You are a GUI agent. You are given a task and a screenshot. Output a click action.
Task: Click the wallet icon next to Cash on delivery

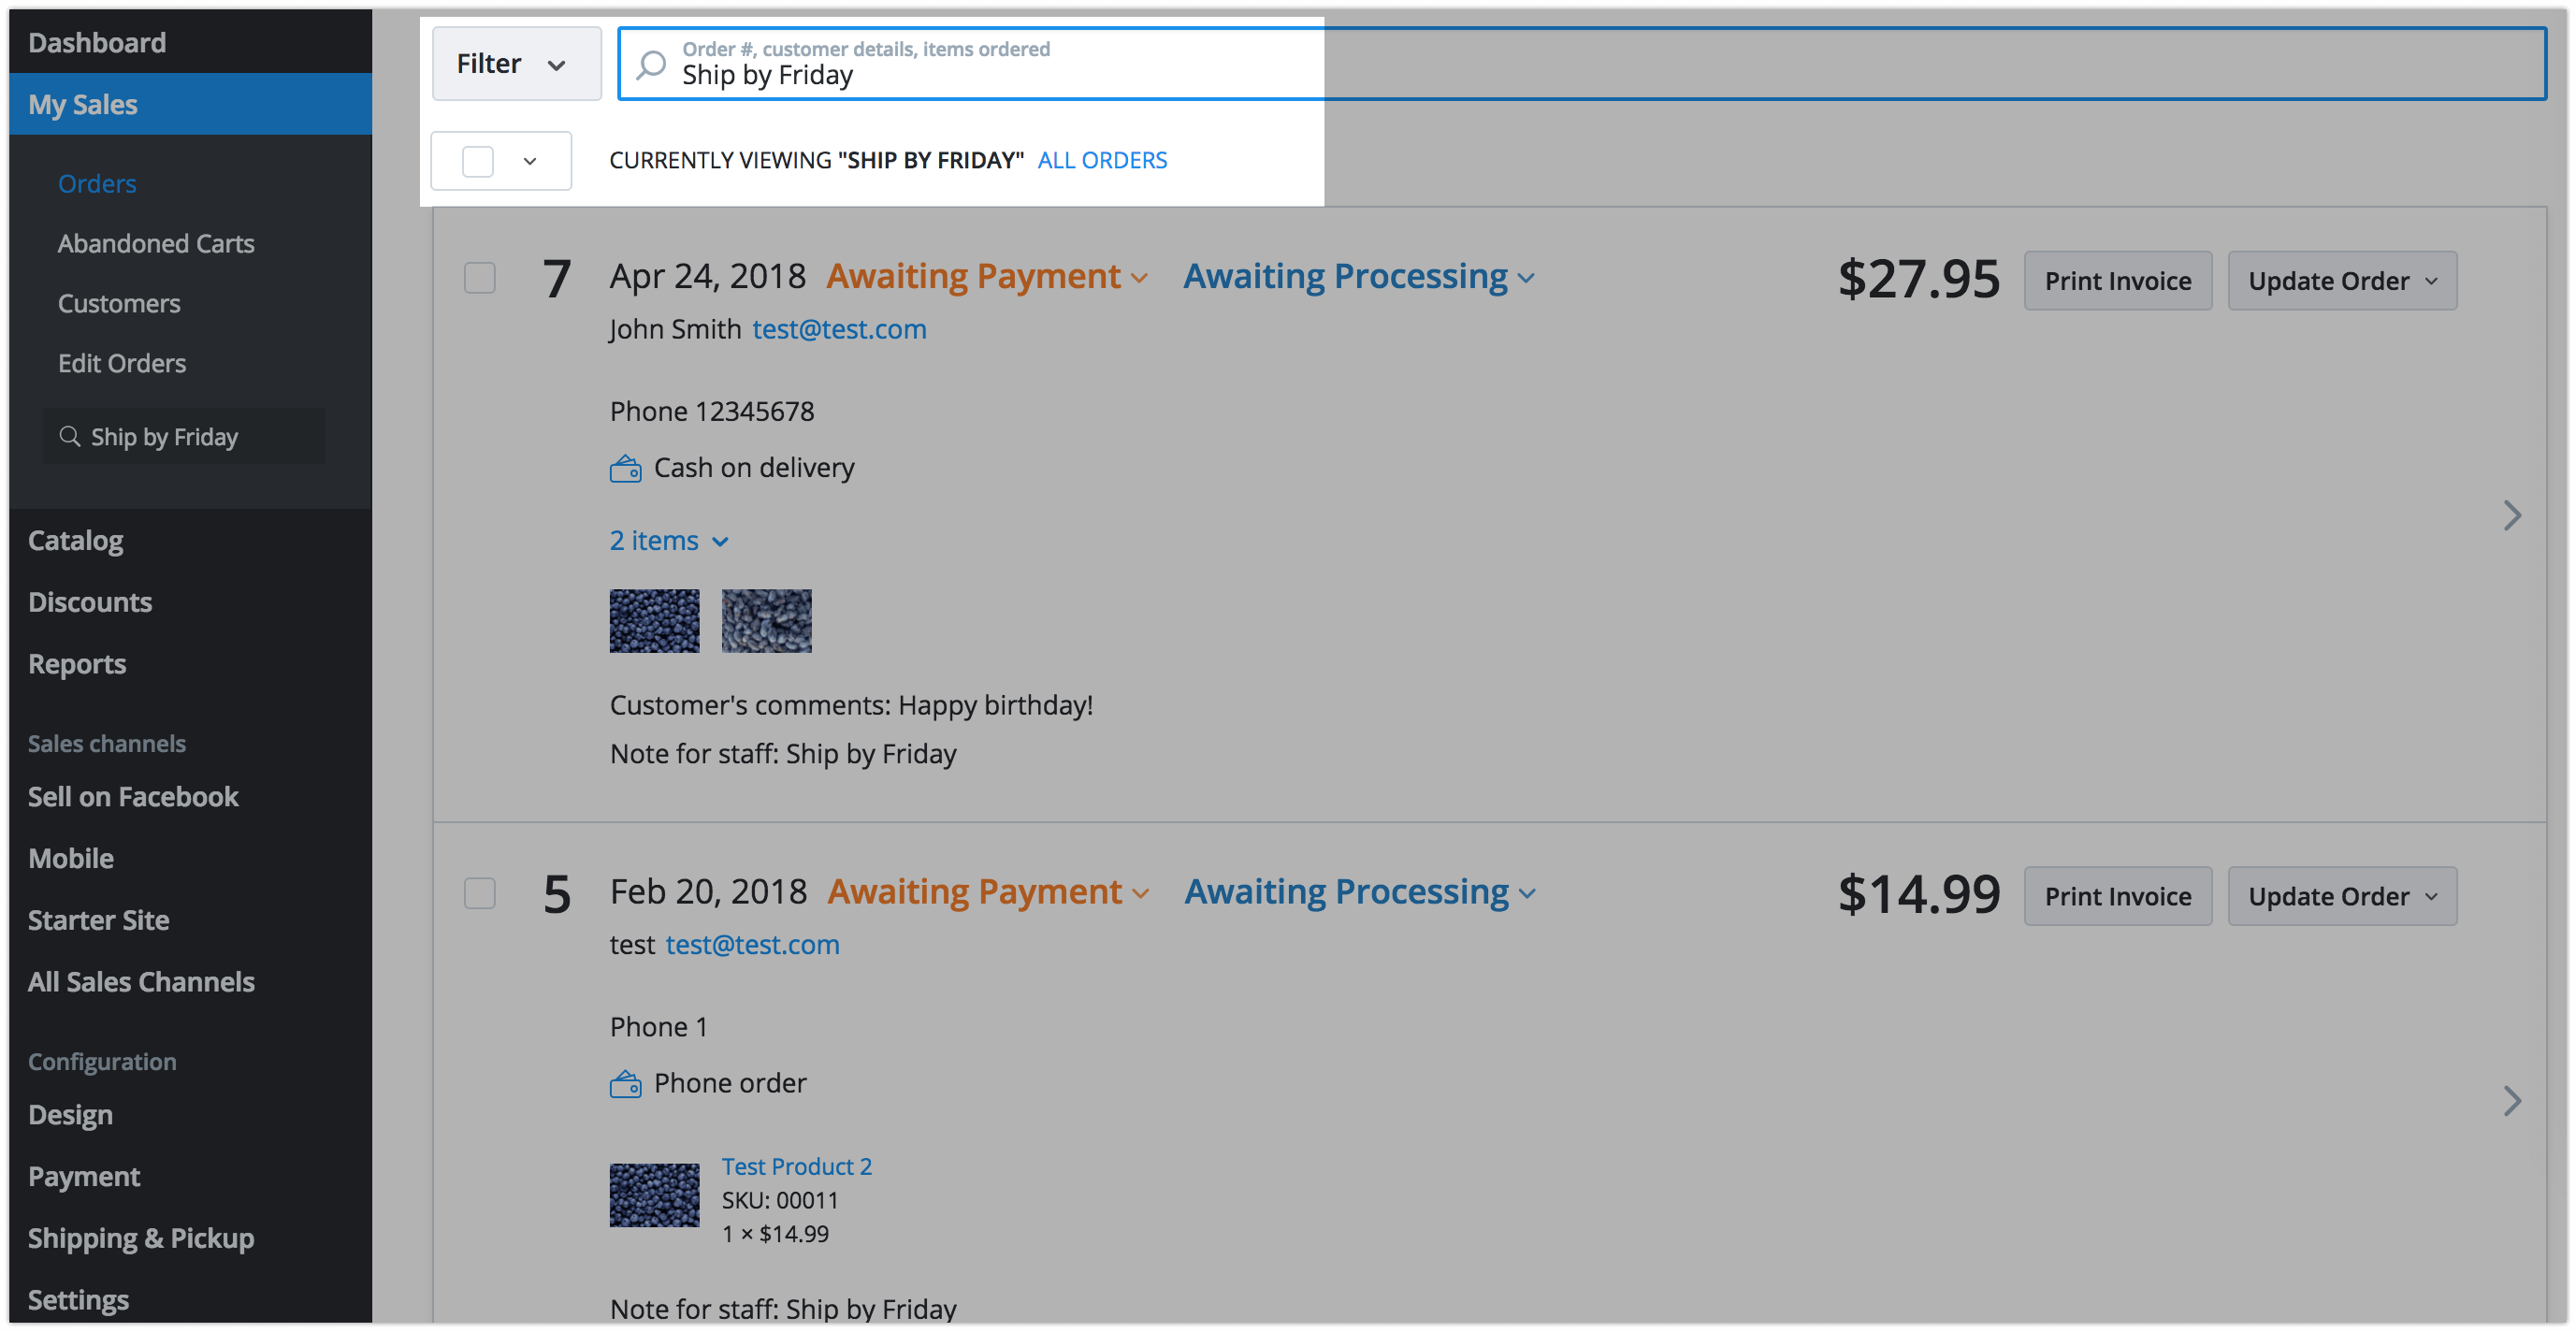click(x=626, y=468)
